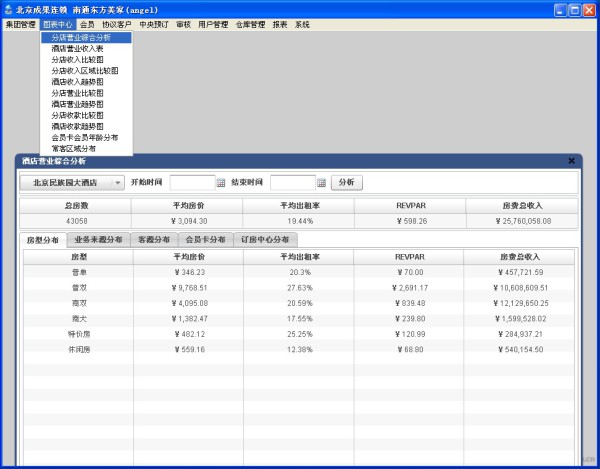The width and height of the screenshot is (600, 469).
Task: Select the 普单 room type row
Action: [298, 272]
